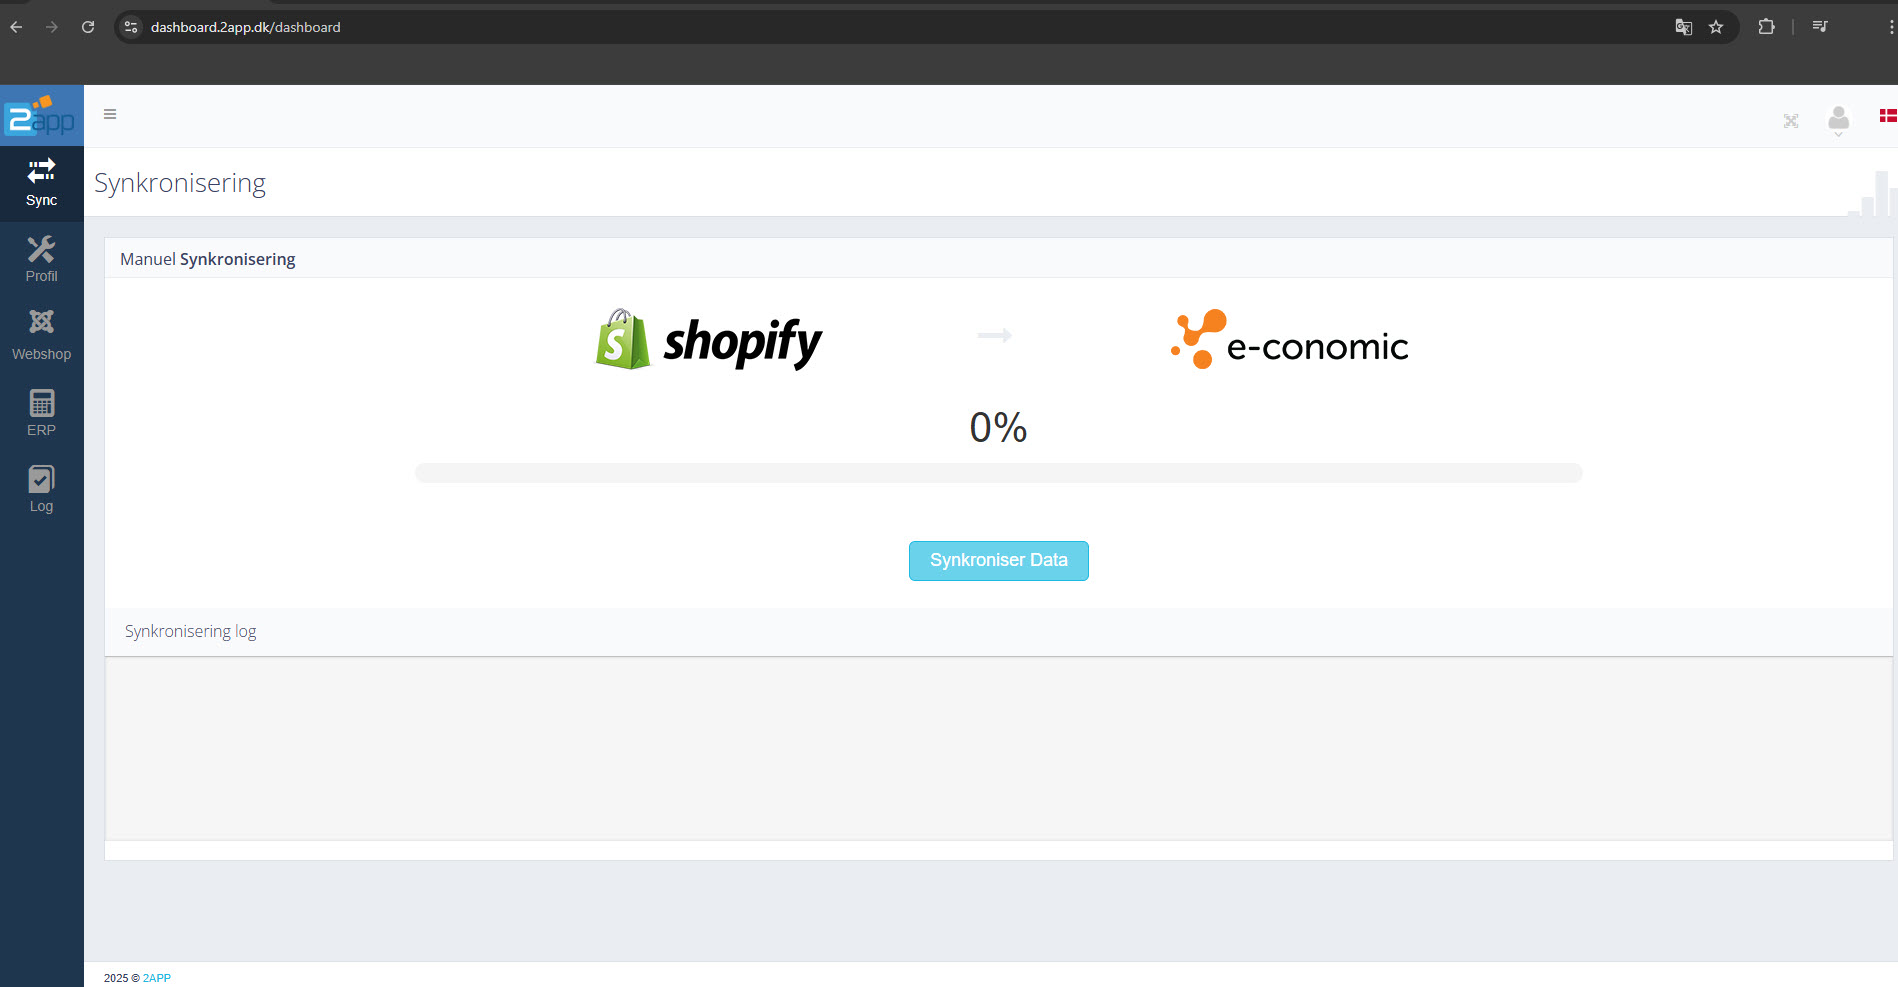Bookmark this page with star icon
The height and width of the screenshot is (987, 1898).
click(x=1716, y=27)
